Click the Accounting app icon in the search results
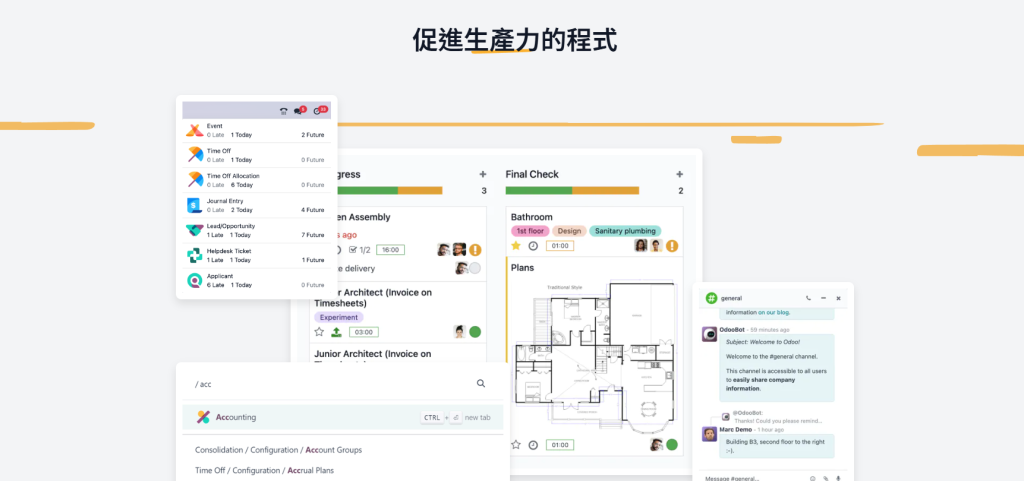Viewport: 1024px width, 481px height. 204,417
